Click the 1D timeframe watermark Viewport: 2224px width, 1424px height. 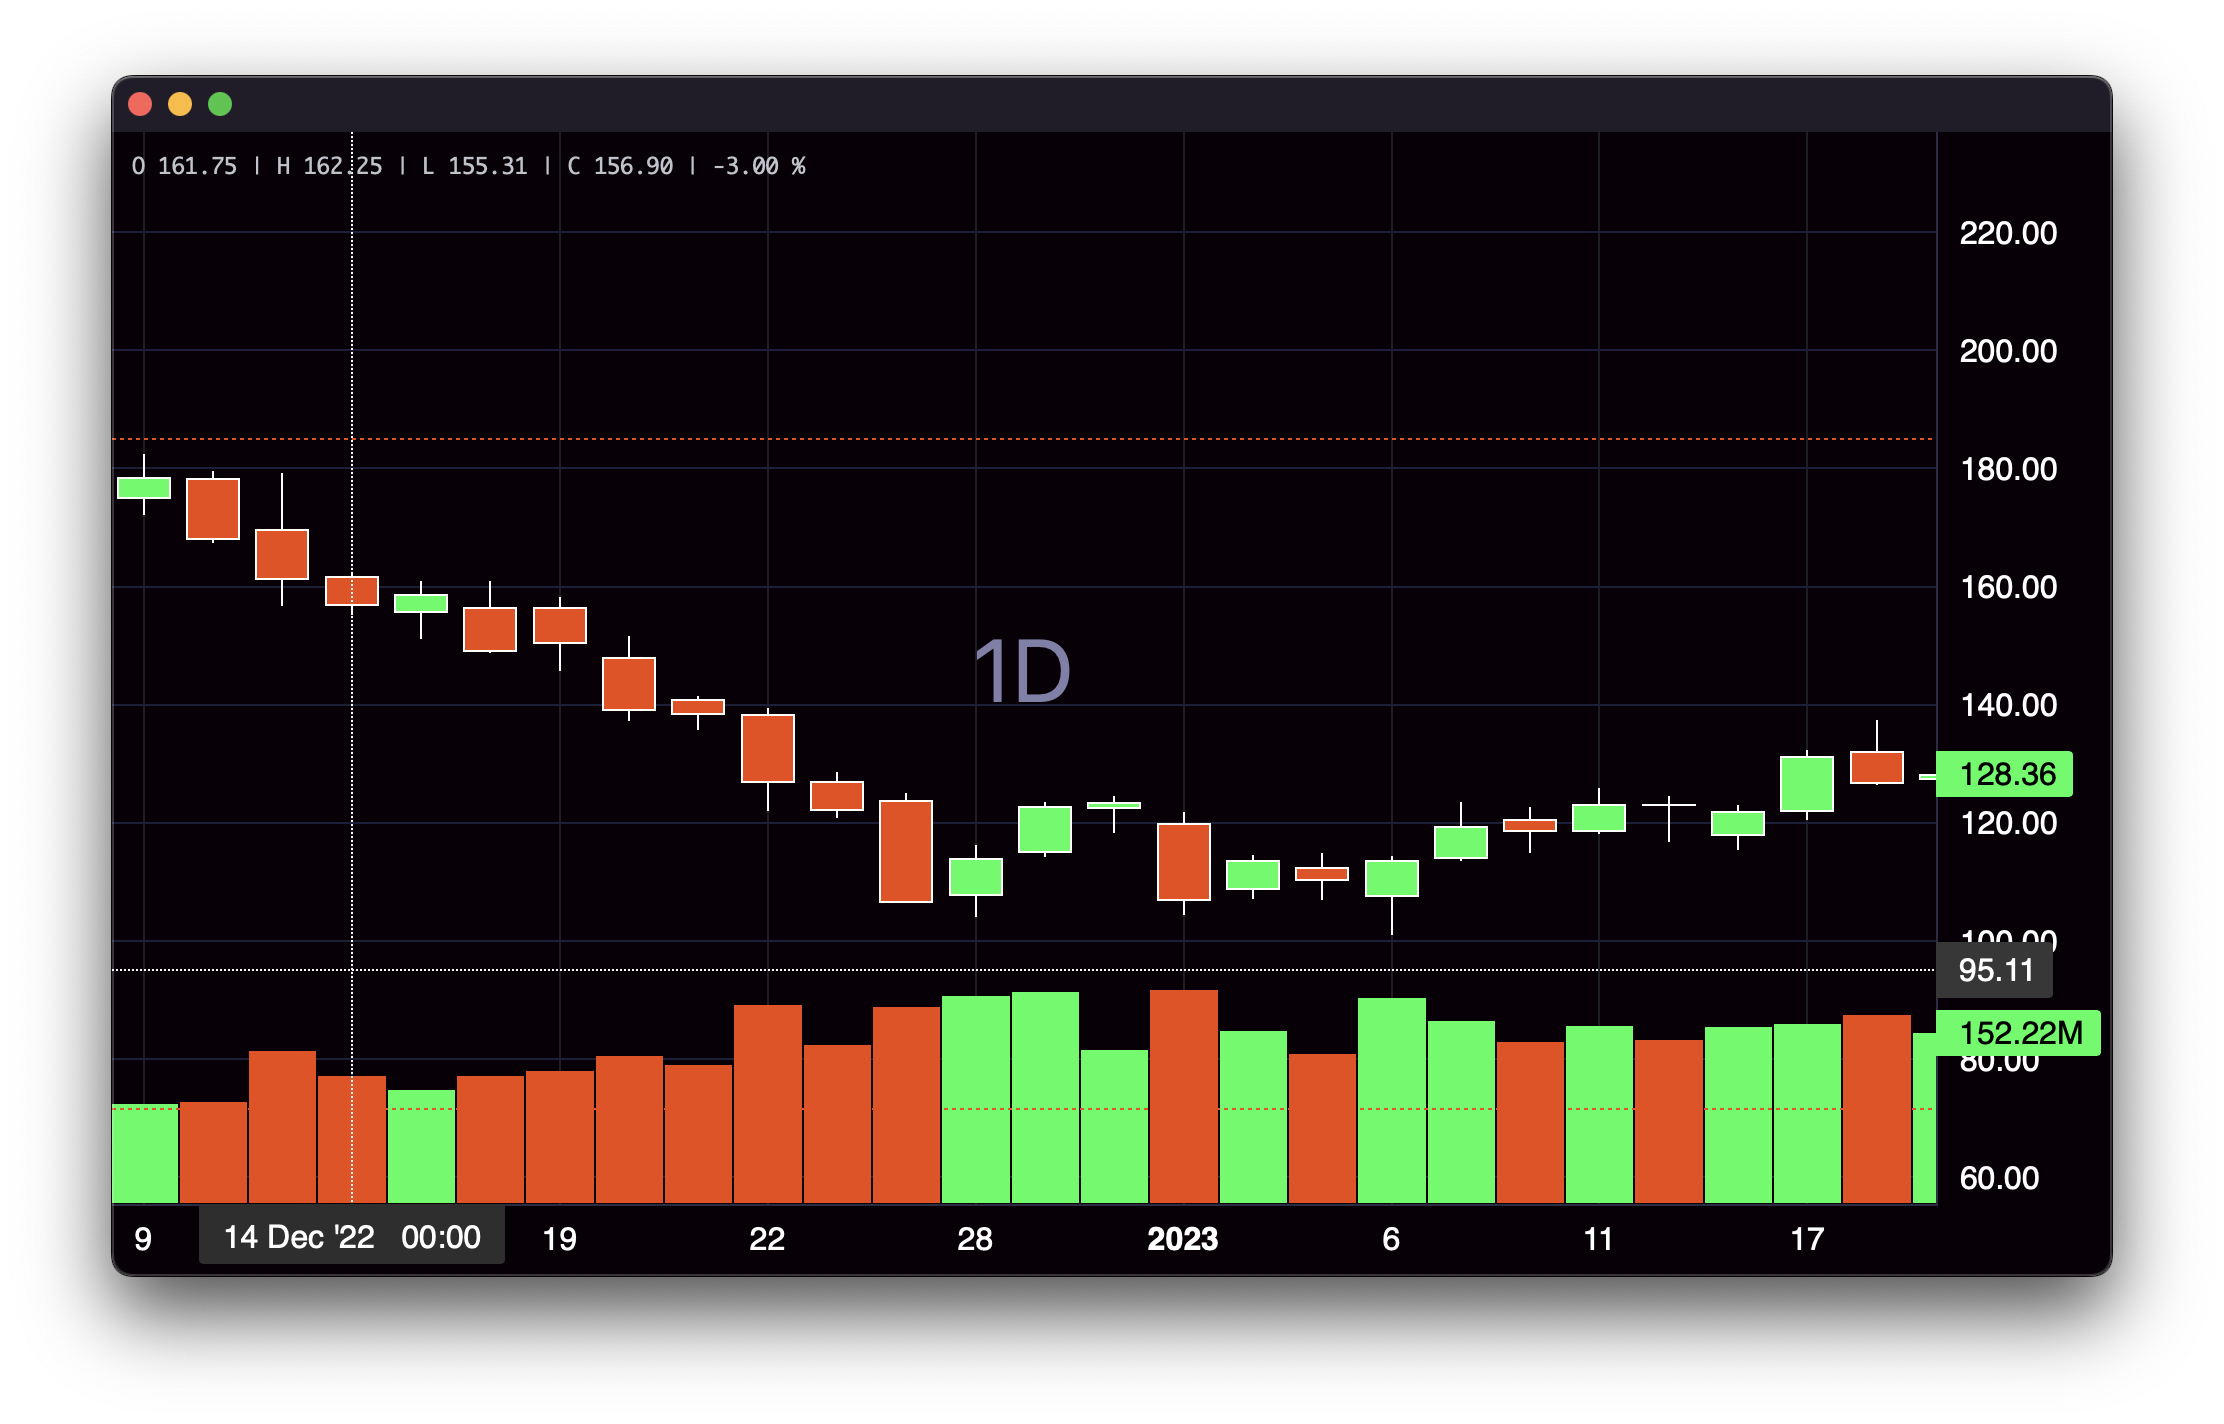tap(1022, 671)
